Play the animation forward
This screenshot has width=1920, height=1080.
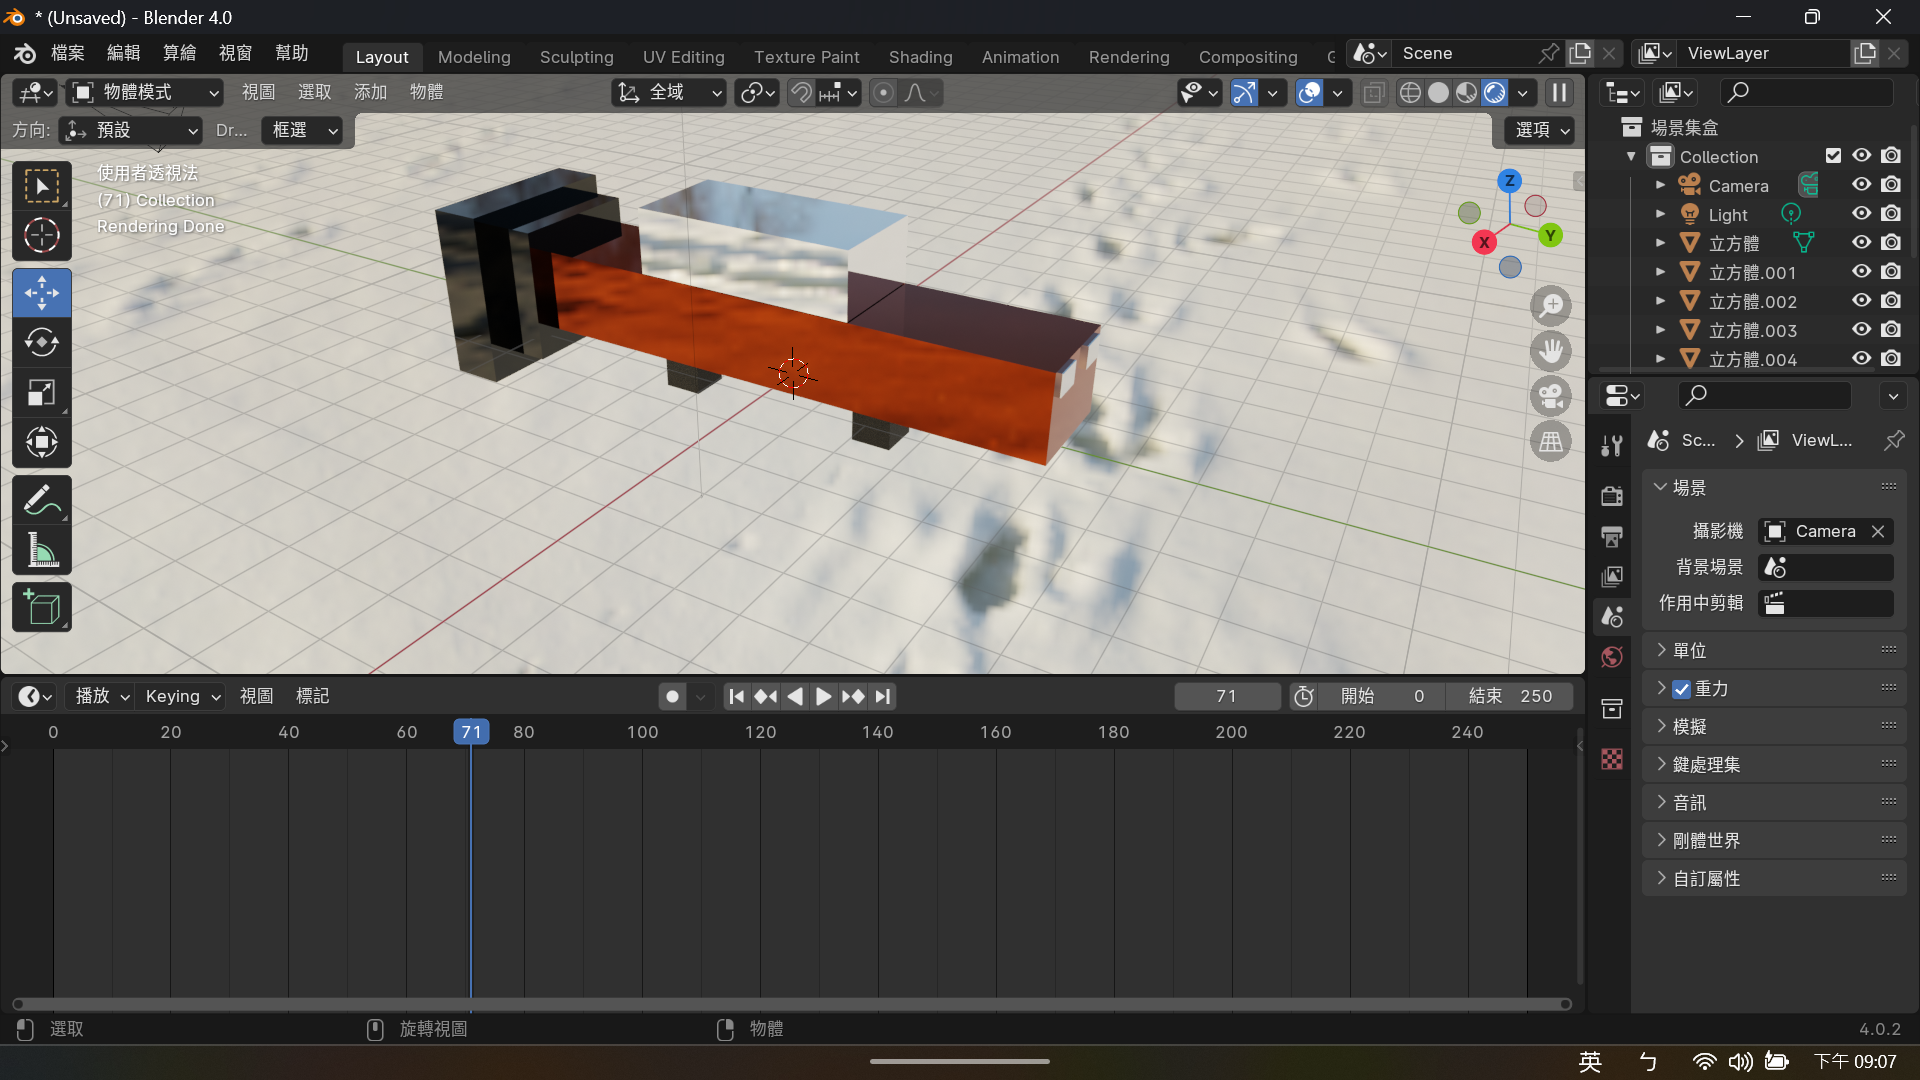pos(823,696)
